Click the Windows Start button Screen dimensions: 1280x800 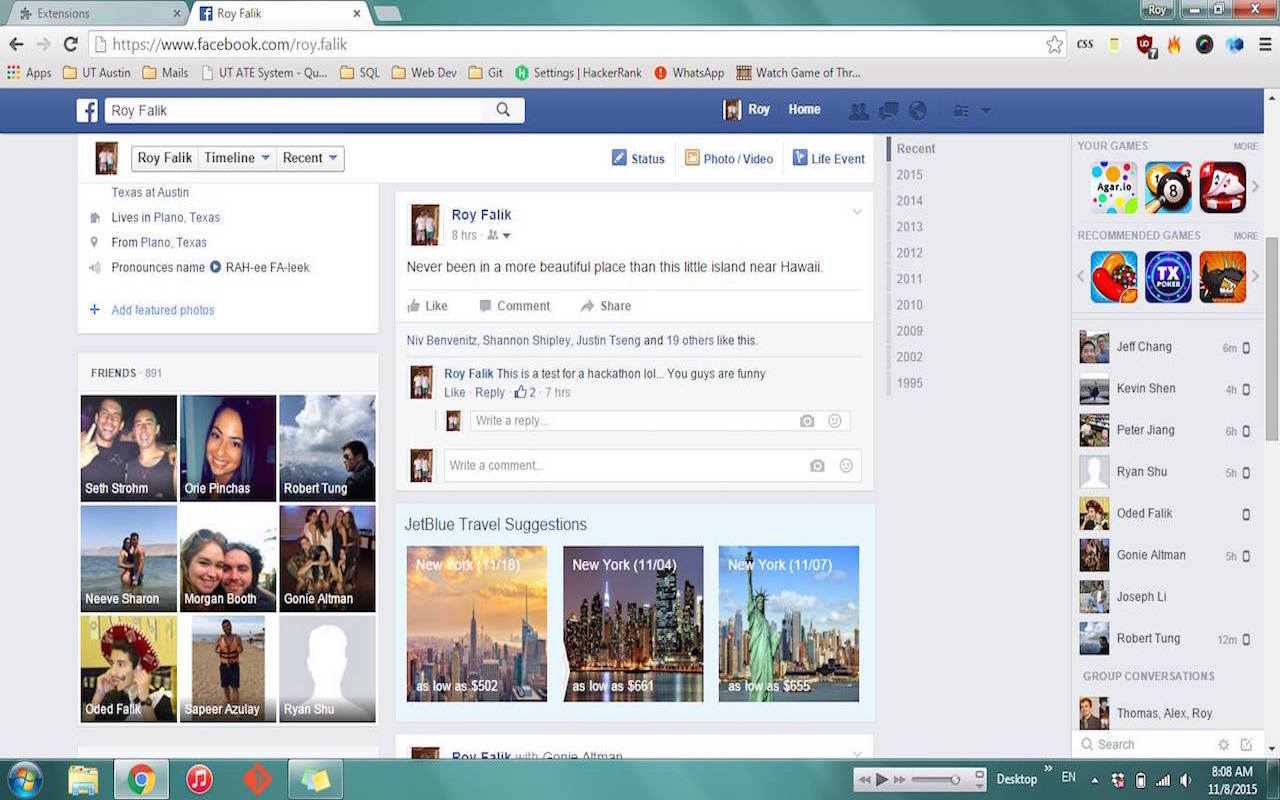(x=24, y=779)
